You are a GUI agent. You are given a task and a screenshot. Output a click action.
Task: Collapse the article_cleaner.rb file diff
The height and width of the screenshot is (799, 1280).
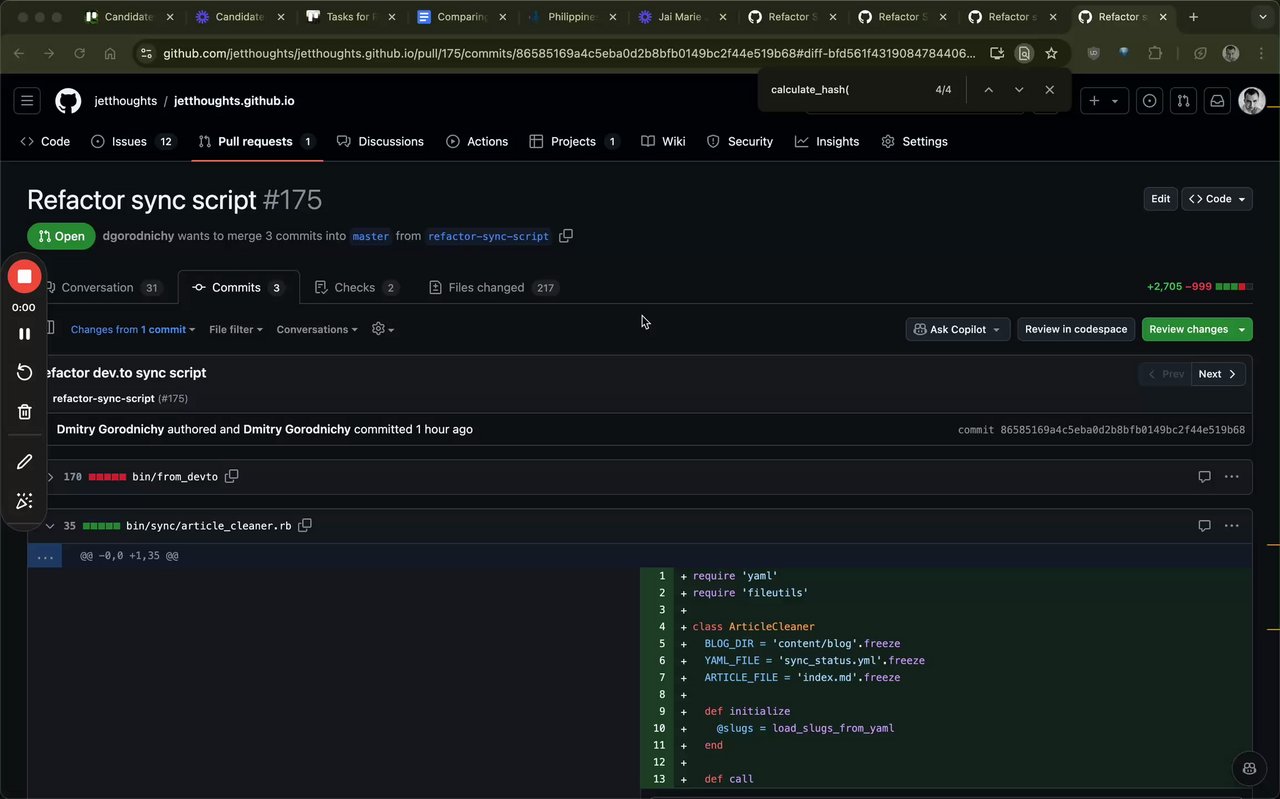click(50, 525)
